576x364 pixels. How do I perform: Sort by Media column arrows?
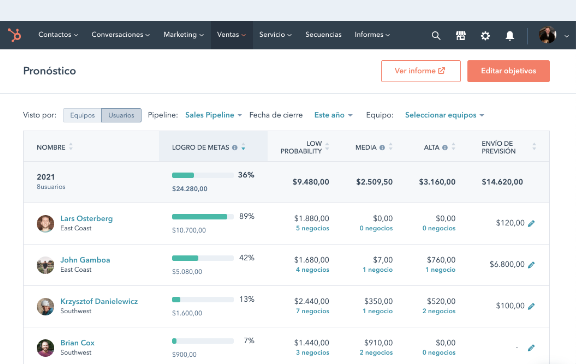point(390,147)
